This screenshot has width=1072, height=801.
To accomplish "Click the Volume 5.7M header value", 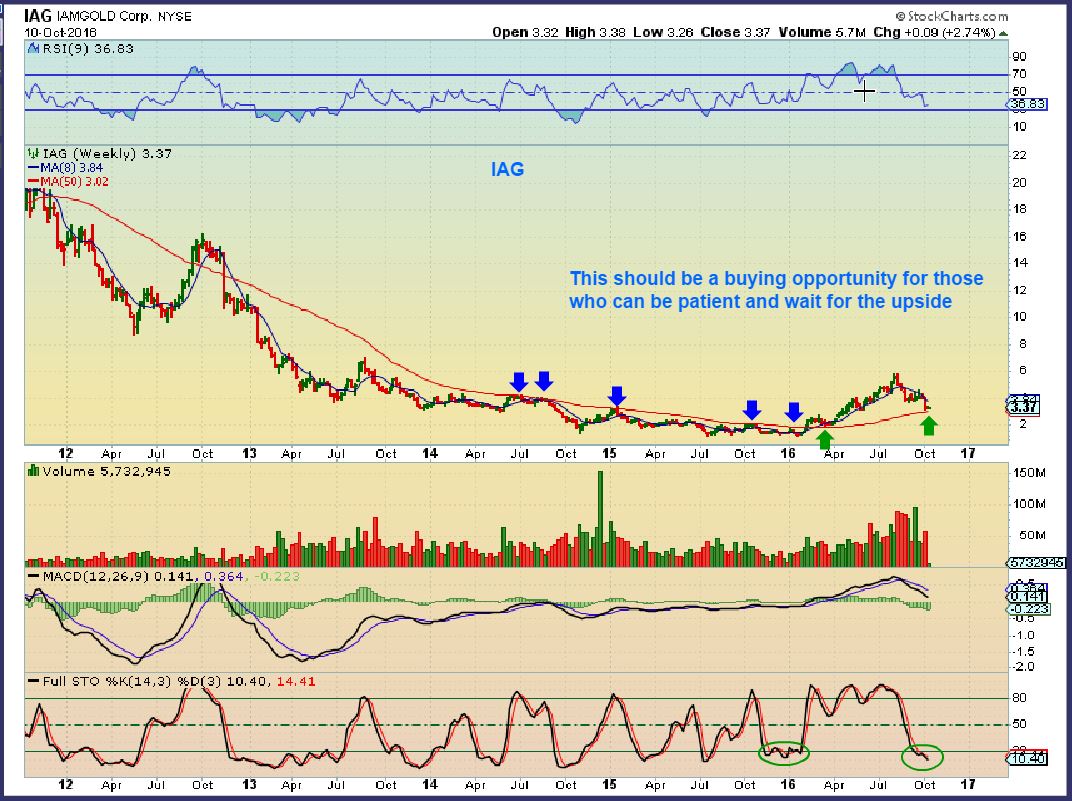I will tap(822, 32).
